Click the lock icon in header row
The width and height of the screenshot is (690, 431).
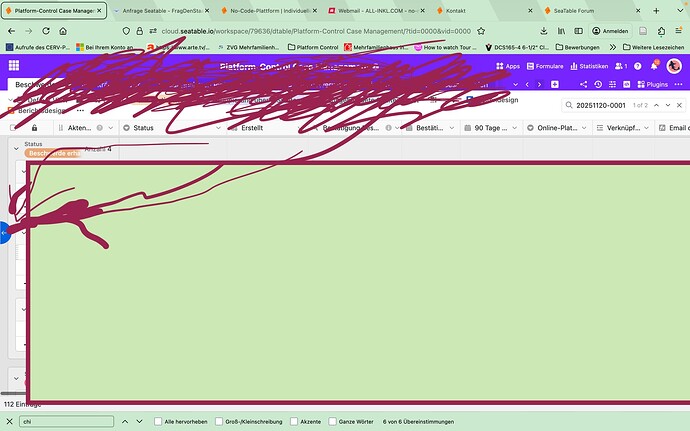[x=34, y=128]
